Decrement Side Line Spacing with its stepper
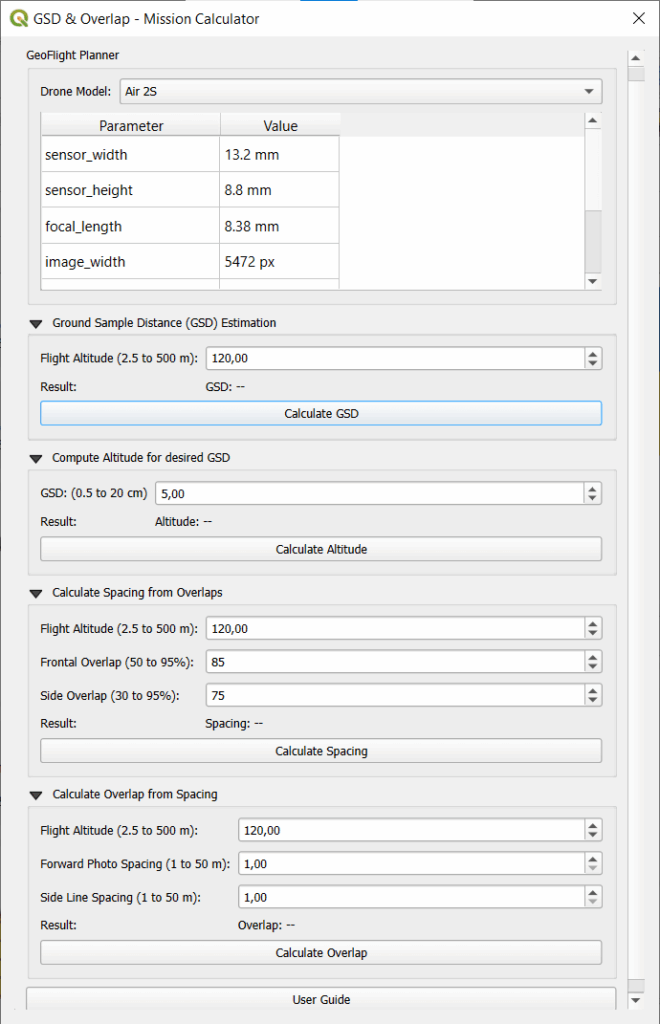The width and height of the screenshot is (660, 1024). [593, 901]
